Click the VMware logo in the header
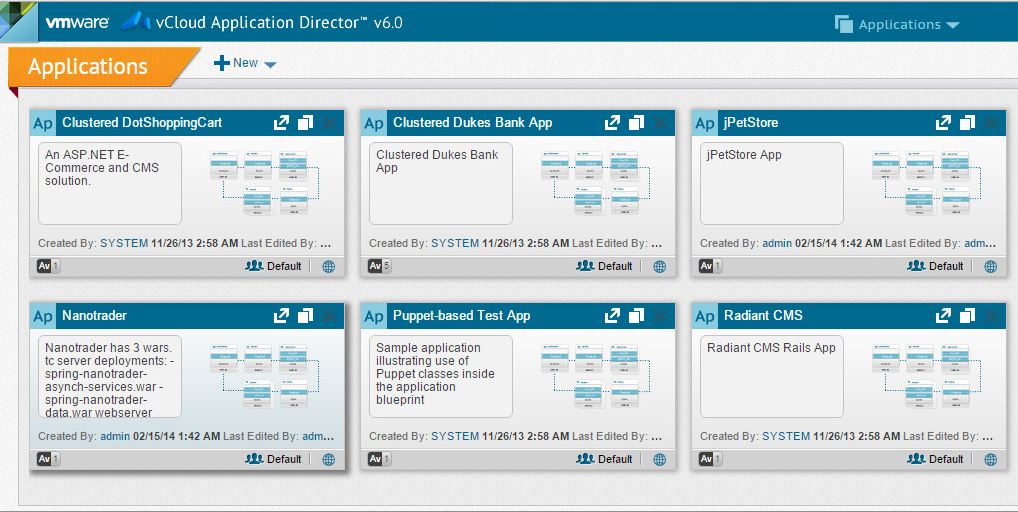 point(77,22)
